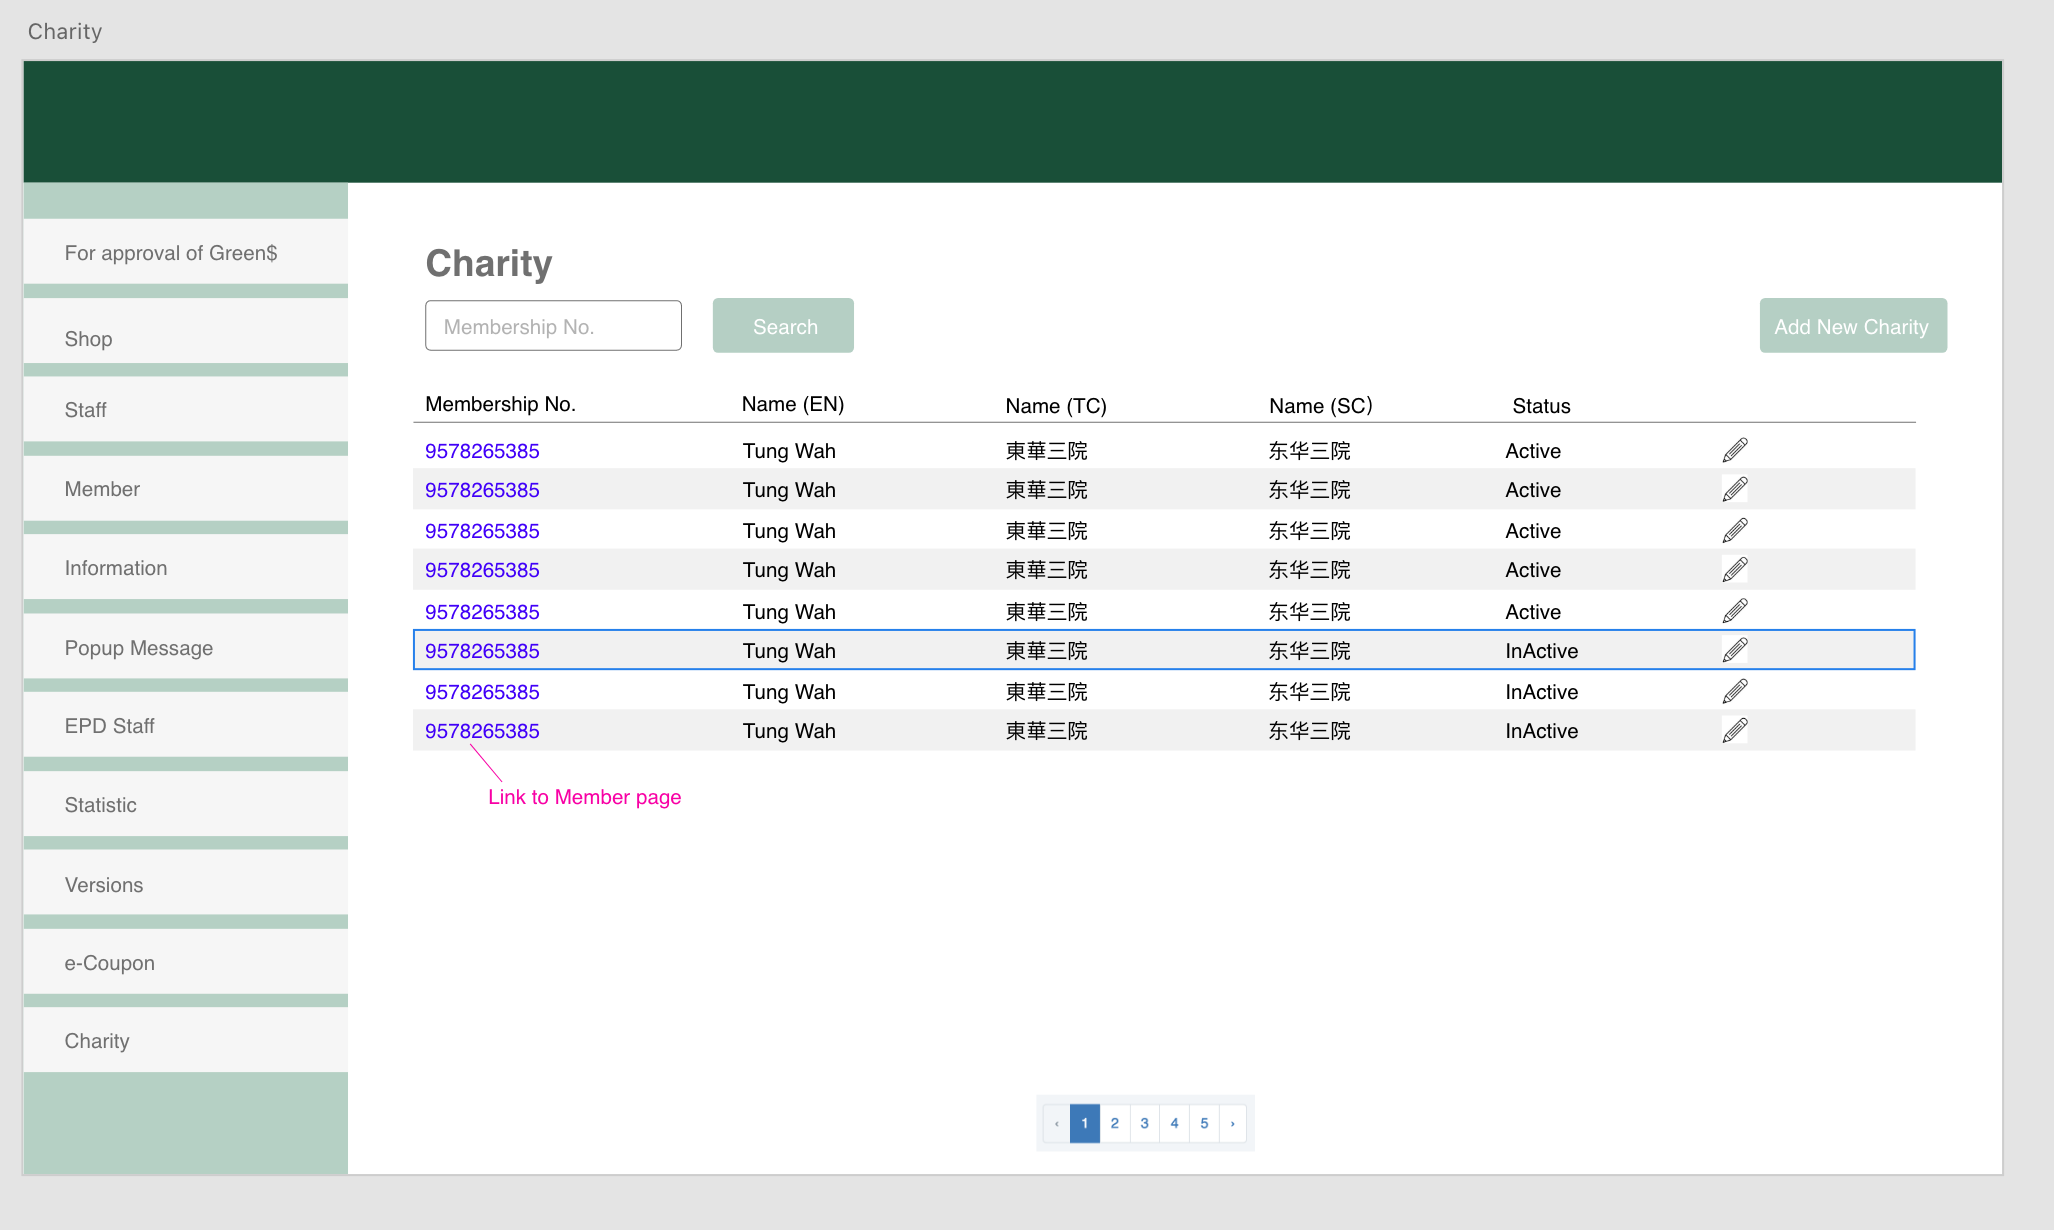
Task: Click the edit pencil in the second table row
Action: coord(1735,489)
